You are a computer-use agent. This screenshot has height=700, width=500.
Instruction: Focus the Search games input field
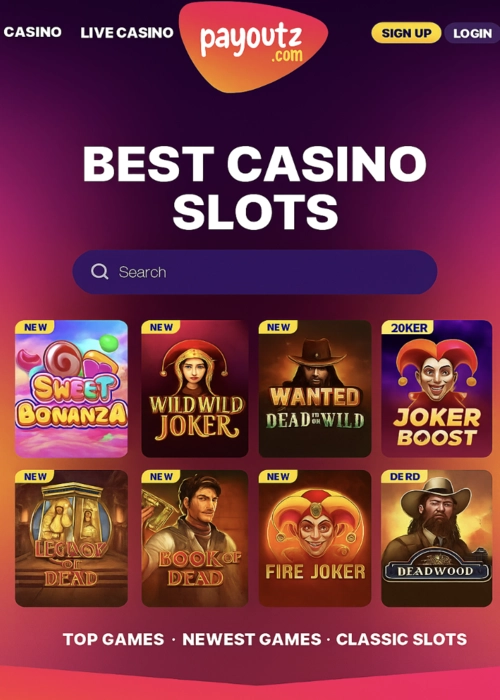click(x=254, y=272)
